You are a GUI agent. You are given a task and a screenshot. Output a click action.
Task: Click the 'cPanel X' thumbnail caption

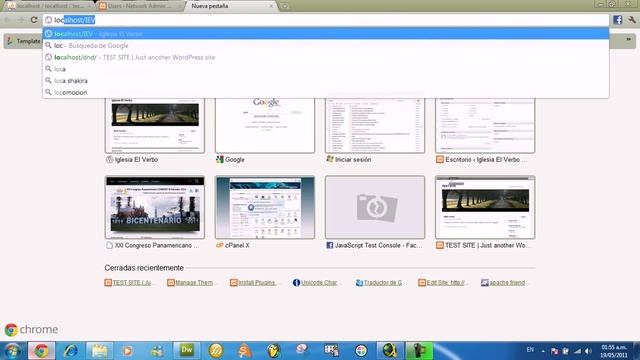tap(237, 245)
